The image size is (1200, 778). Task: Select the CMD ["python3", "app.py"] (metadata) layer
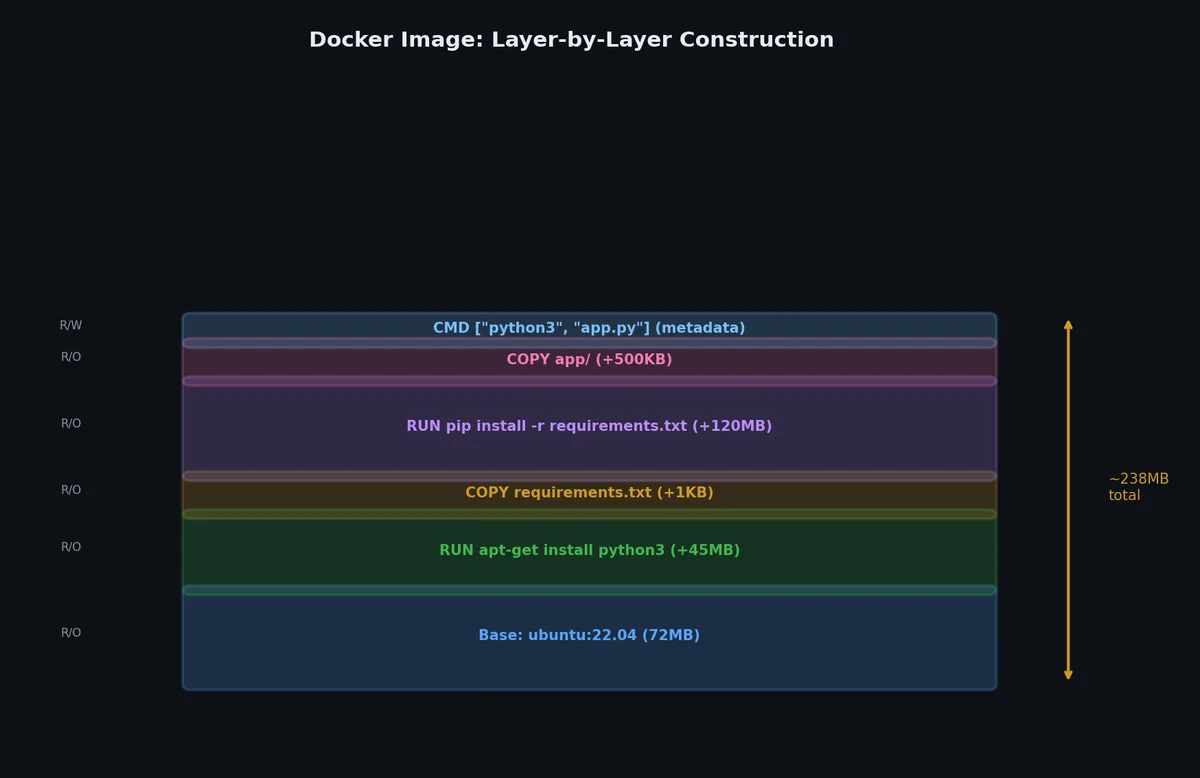tap(589, 329)
